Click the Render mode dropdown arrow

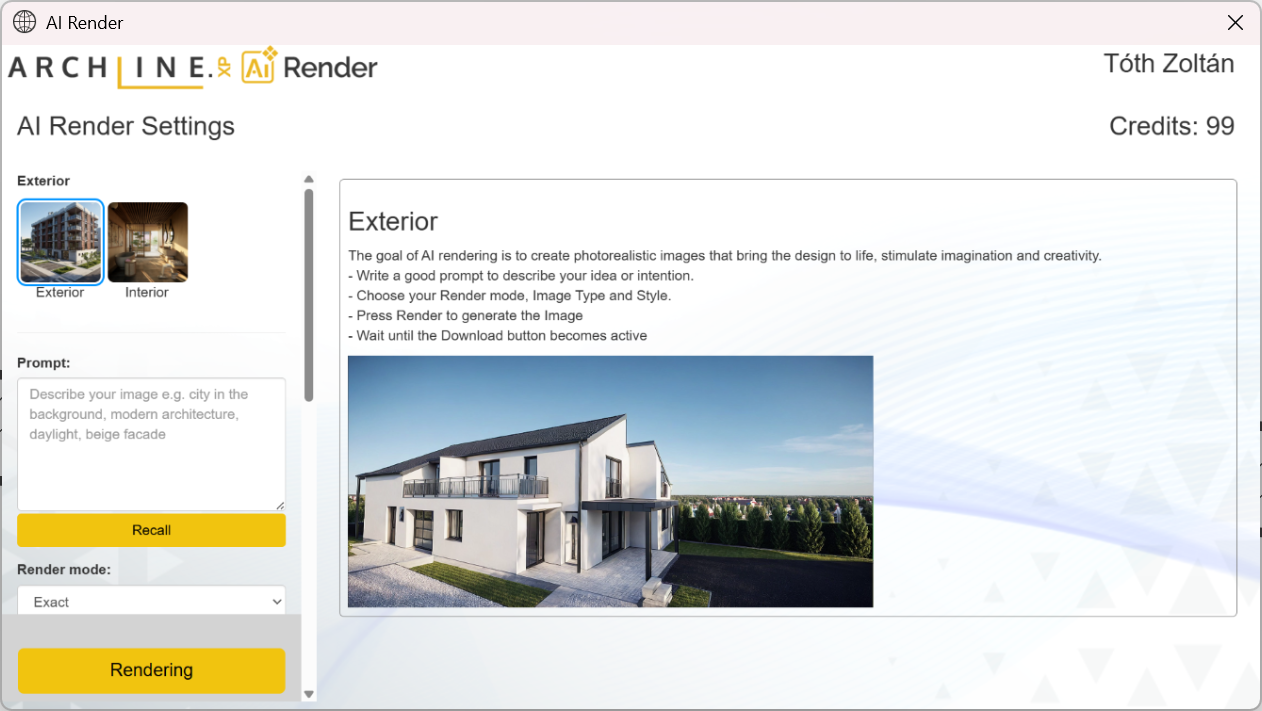(277, 601)
